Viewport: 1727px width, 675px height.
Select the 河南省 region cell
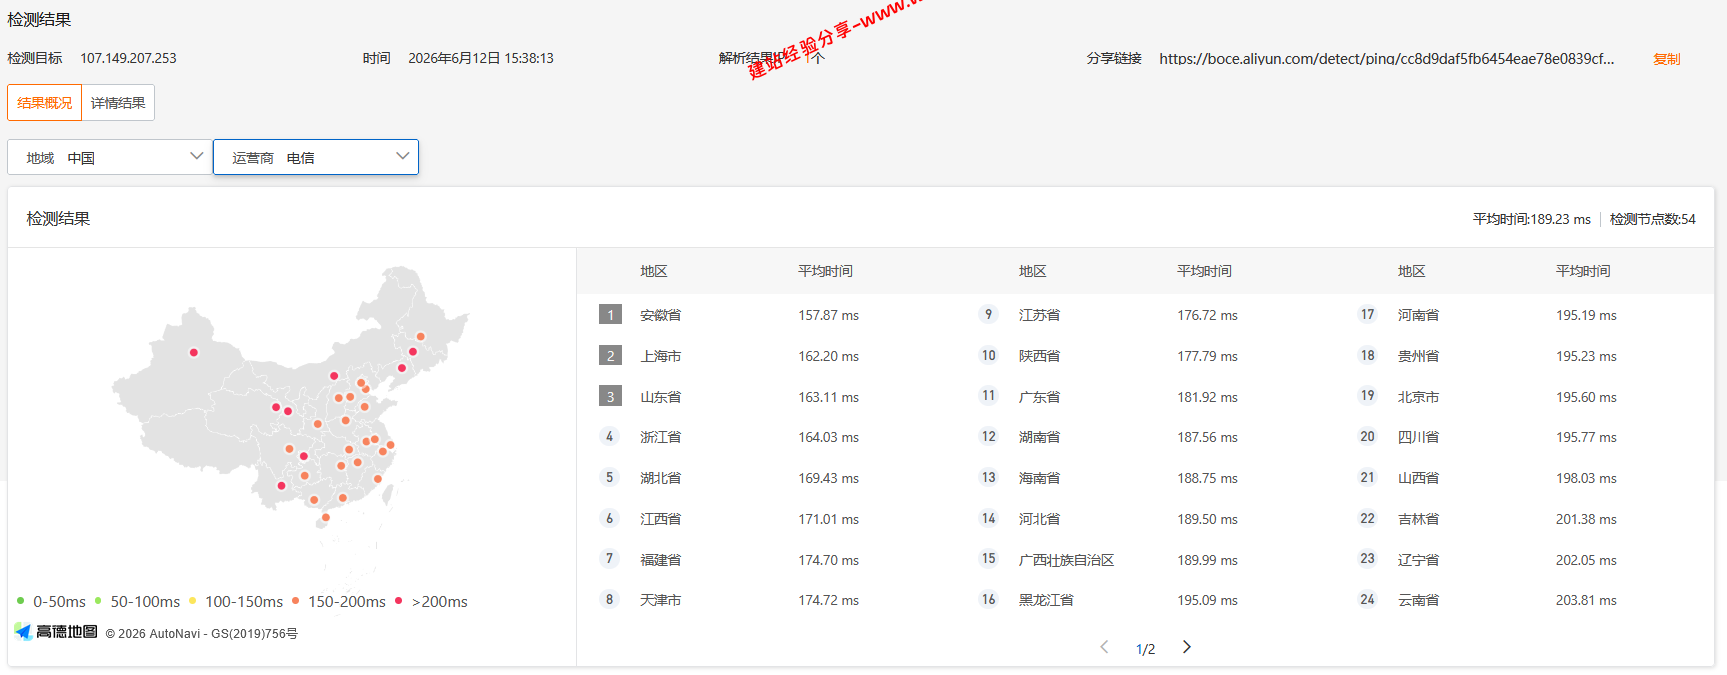coord(1418,315)
